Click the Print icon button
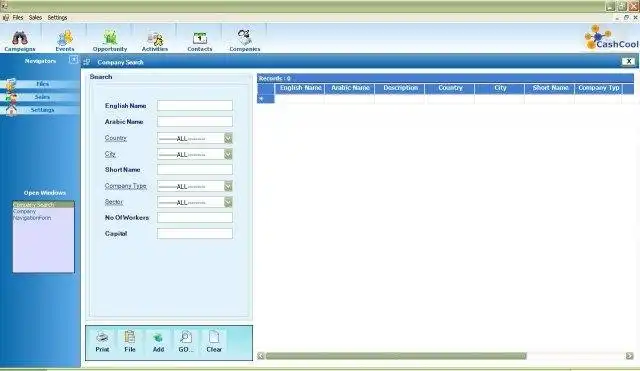This screenshot has height=371, width=640. 102,341
